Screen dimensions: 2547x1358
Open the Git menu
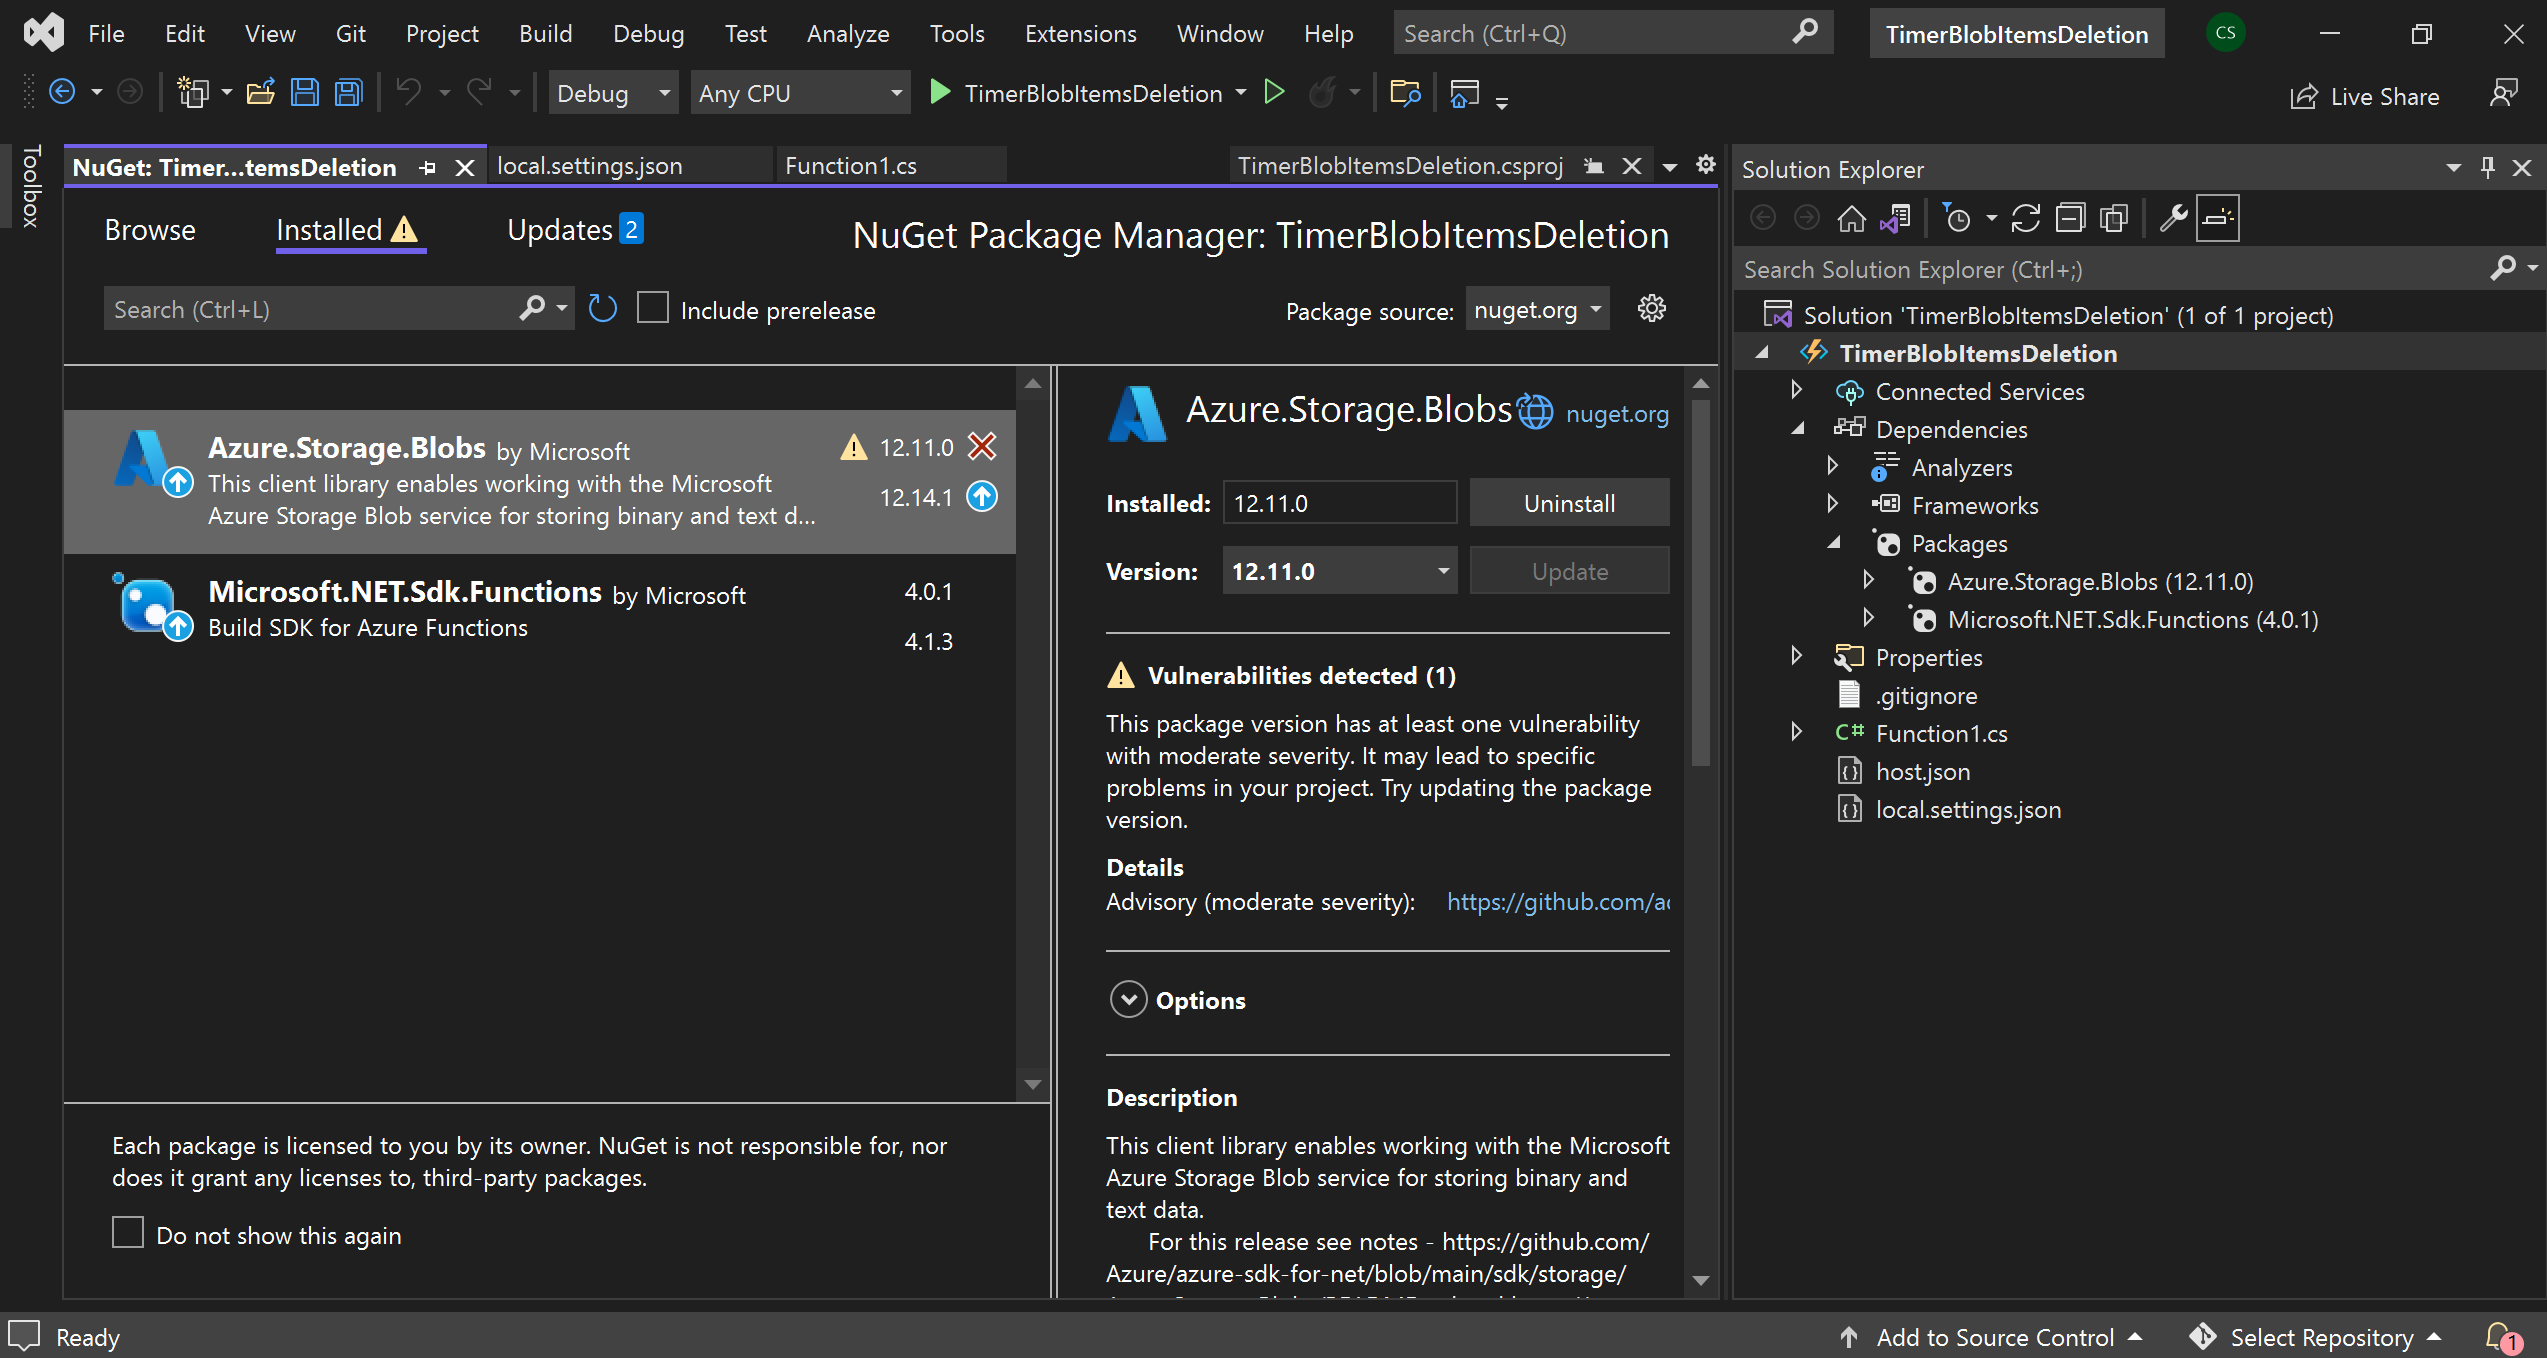tap(350, 34)
